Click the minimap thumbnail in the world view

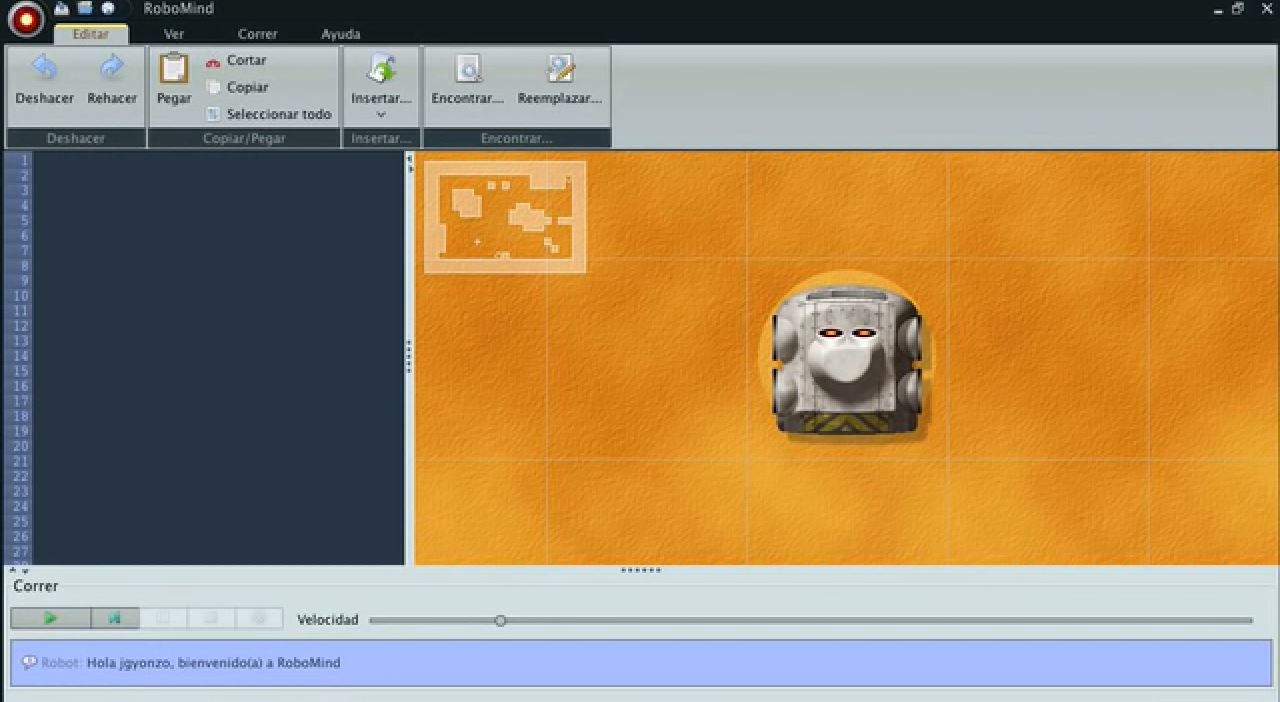coord(505,217)
